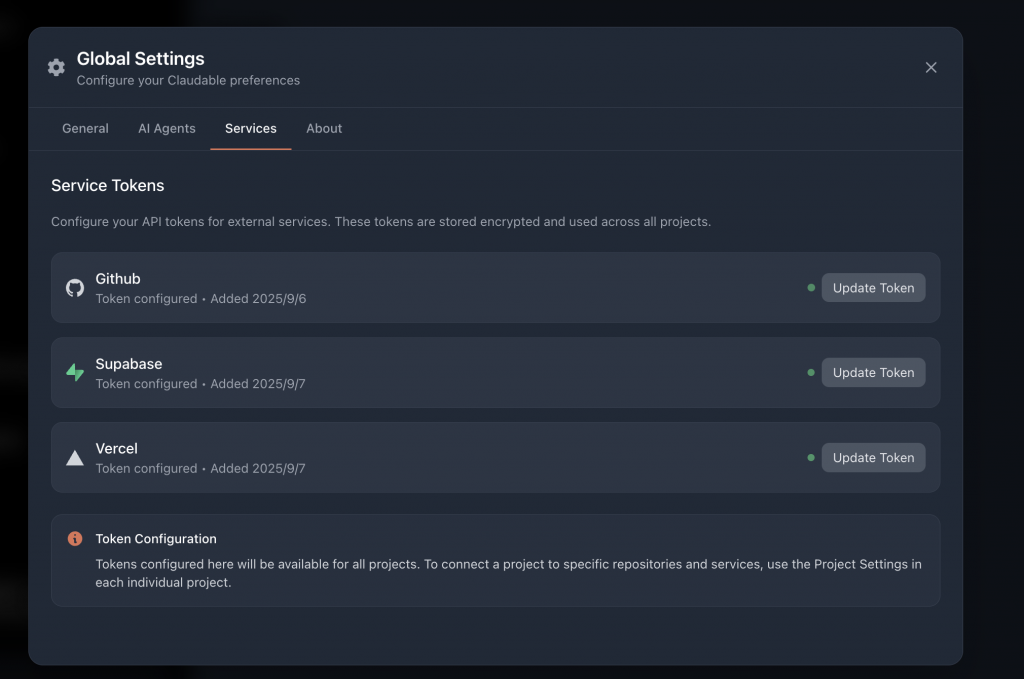Select the Services tab

251,128
